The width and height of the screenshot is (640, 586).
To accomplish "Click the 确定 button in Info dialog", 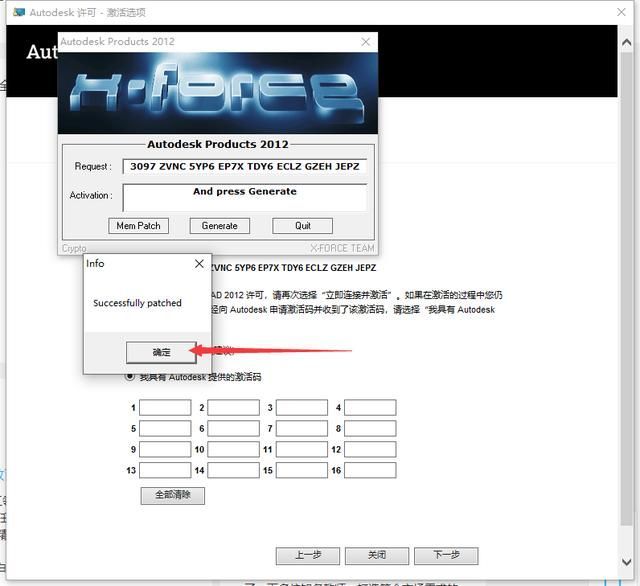I will click(x=161, y=352).
